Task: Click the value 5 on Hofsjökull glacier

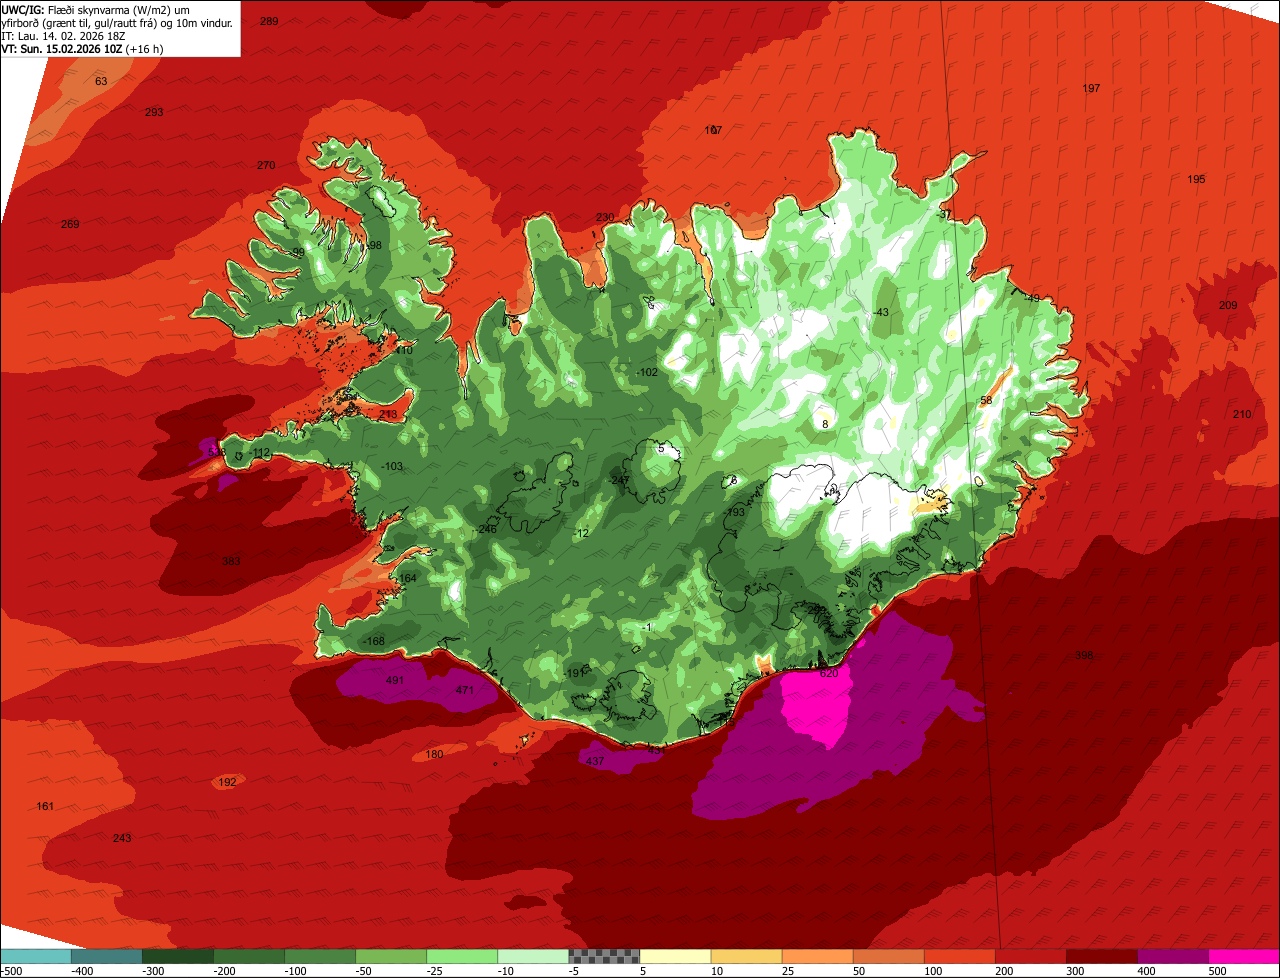Action: (661, 449)
